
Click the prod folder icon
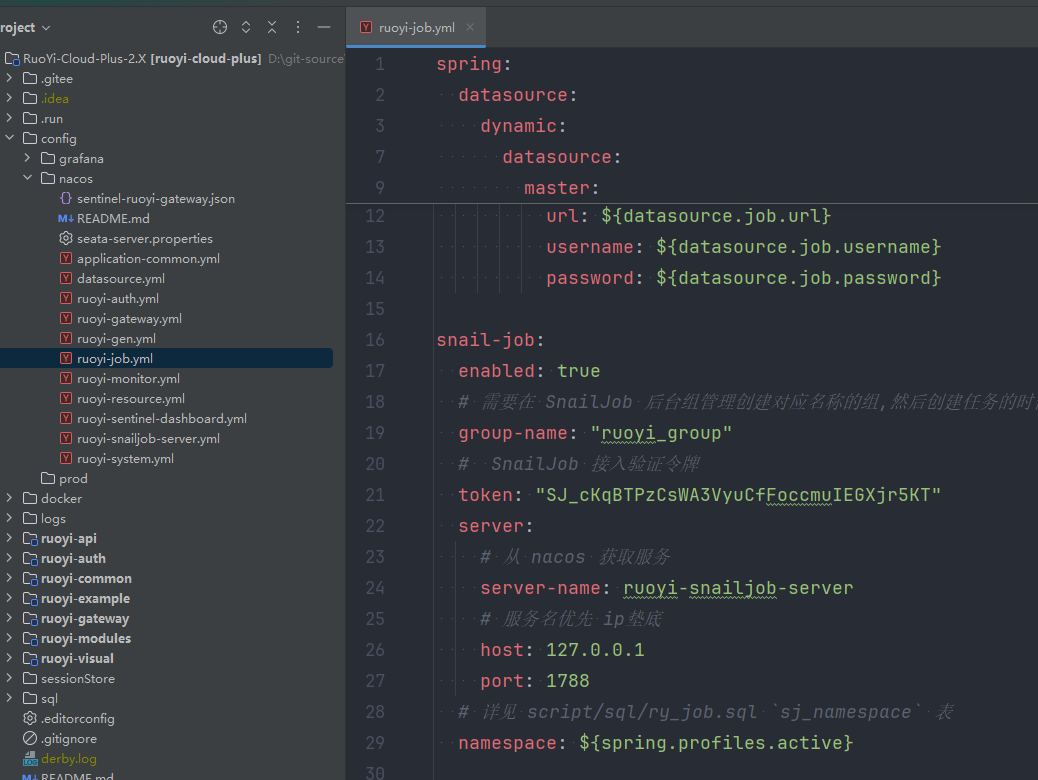48,478
